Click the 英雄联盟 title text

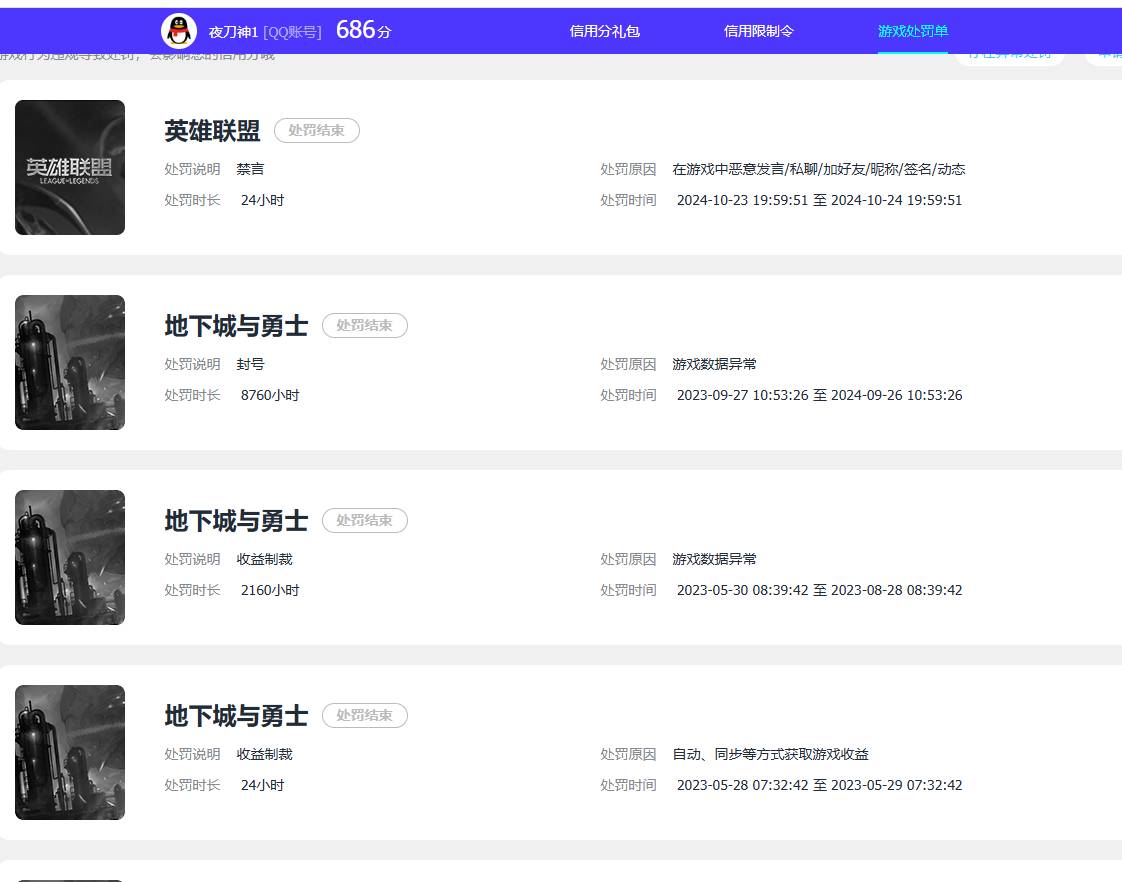click(x=211, y=130)
